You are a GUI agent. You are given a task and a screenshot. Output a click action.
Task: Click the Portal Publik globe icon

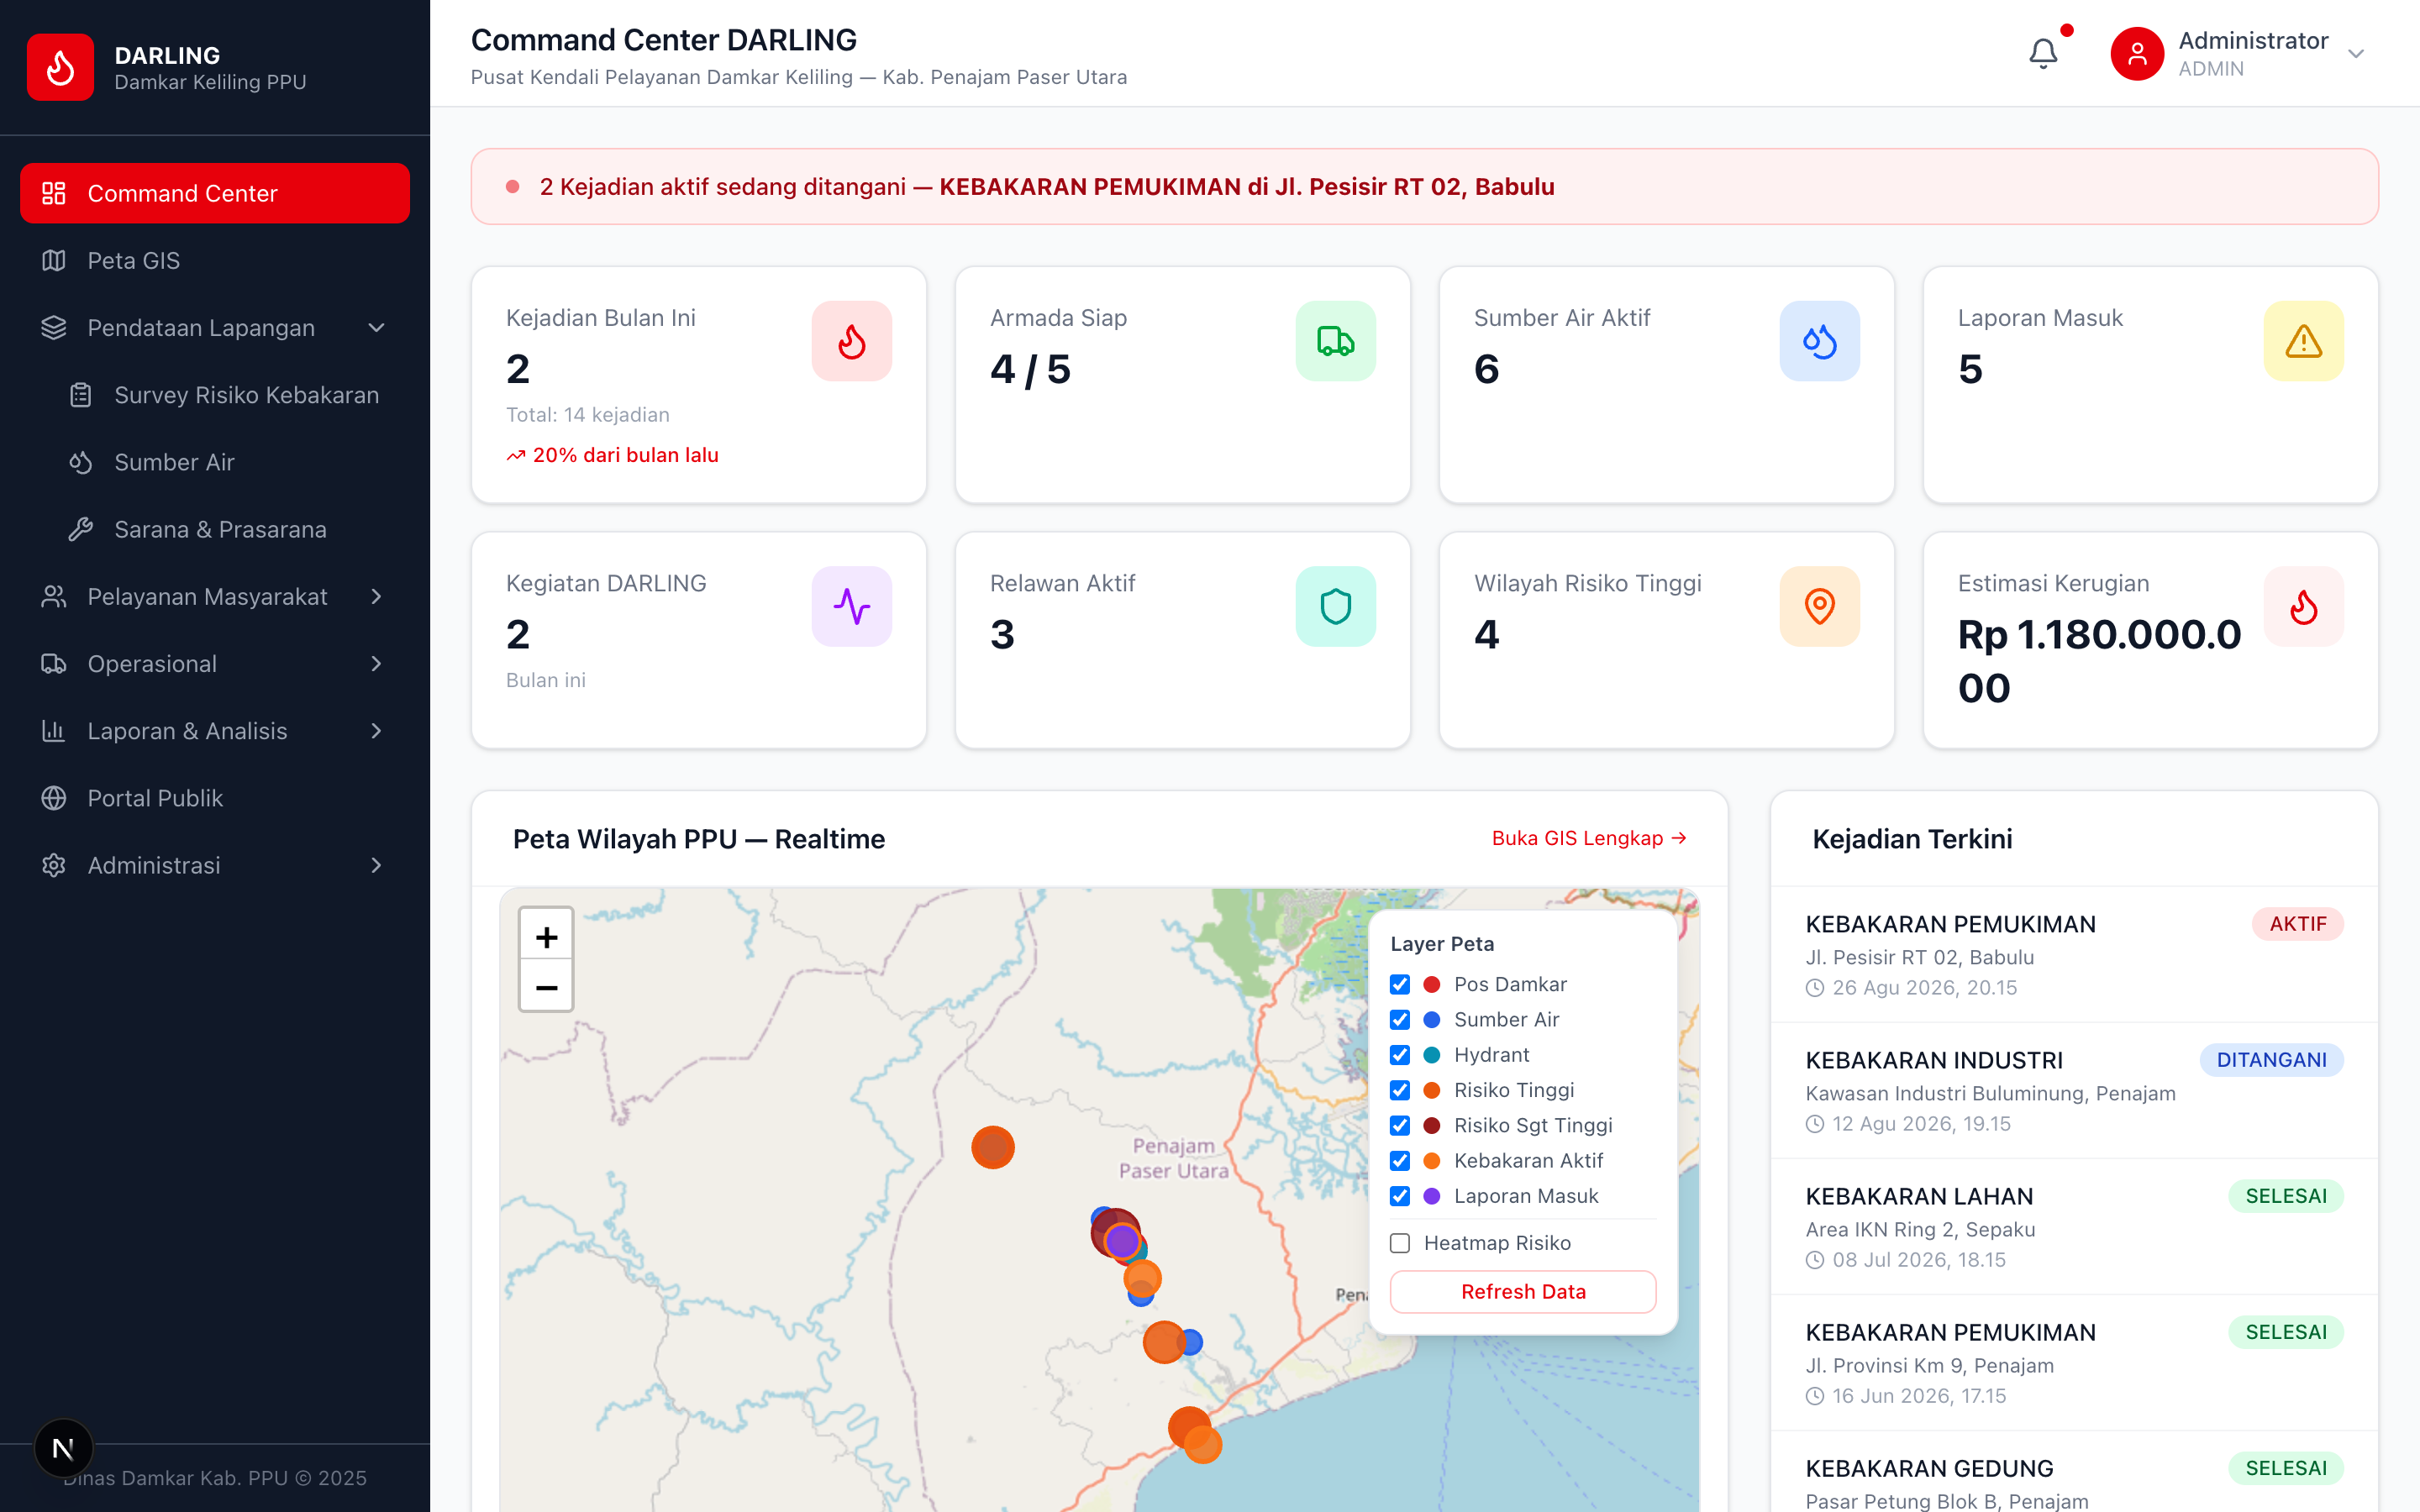click(x=54, y=798)
